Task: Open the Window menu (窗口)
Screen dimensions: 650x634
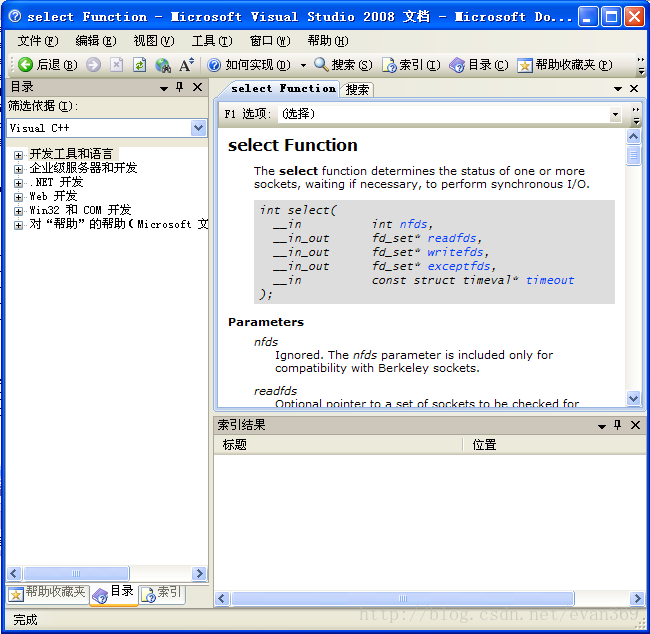Action: pos(270,41)
